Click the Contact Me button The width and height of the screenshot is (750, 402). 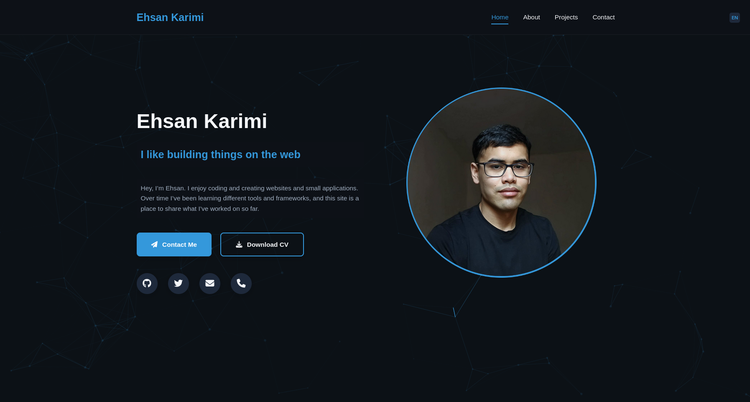coord(174,245)
